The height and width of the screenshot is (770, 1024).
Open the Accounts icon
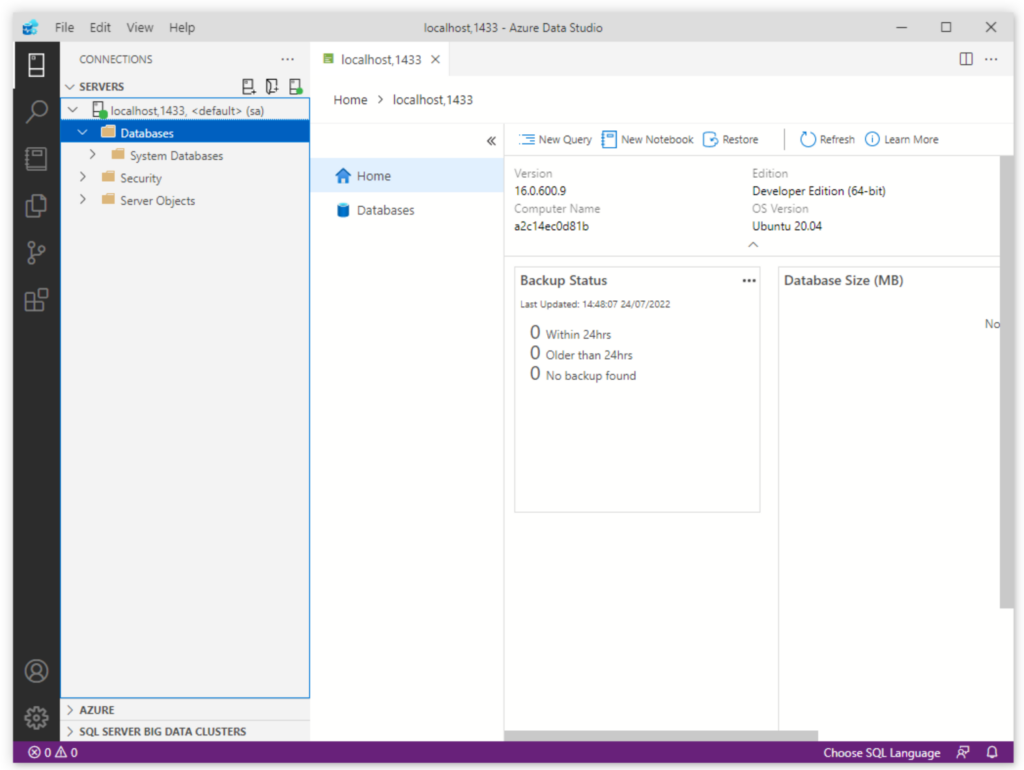(36, 671)
